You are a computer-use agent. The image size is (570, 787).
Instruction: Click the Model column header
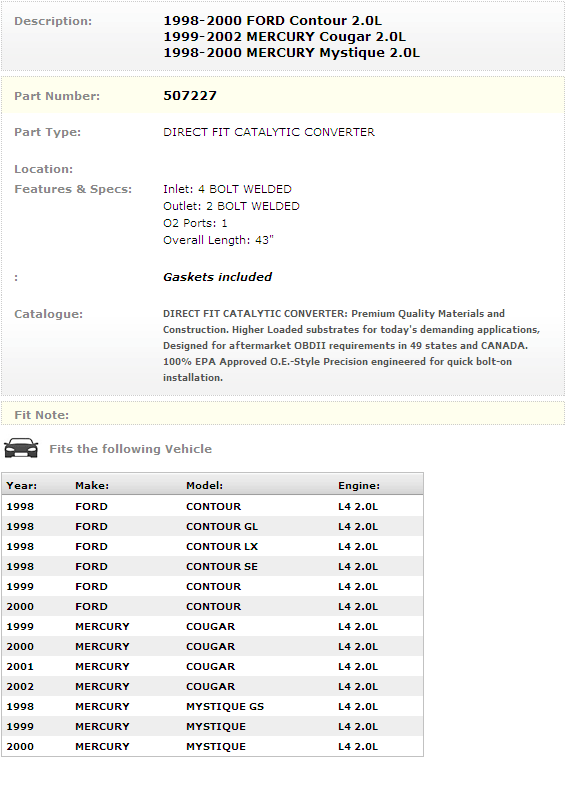204,485
